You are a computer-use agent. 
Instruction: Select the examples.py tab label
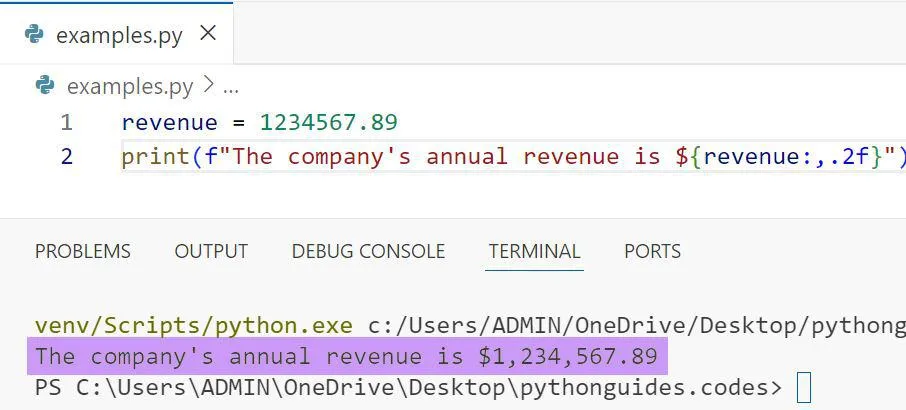coord(119,35)
